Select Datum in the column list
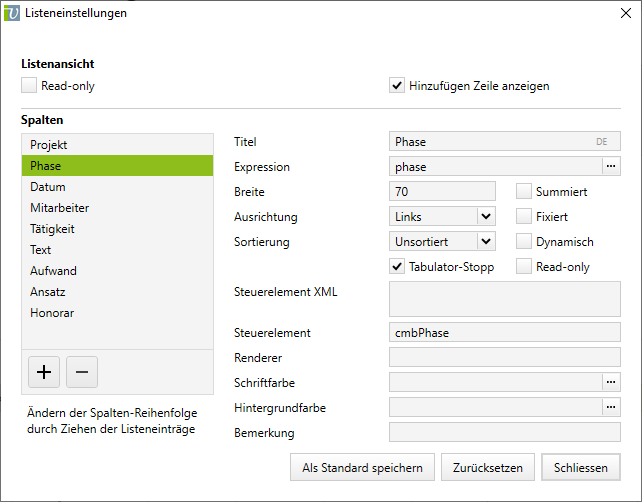The image size is (642, 502). point(48,187)
